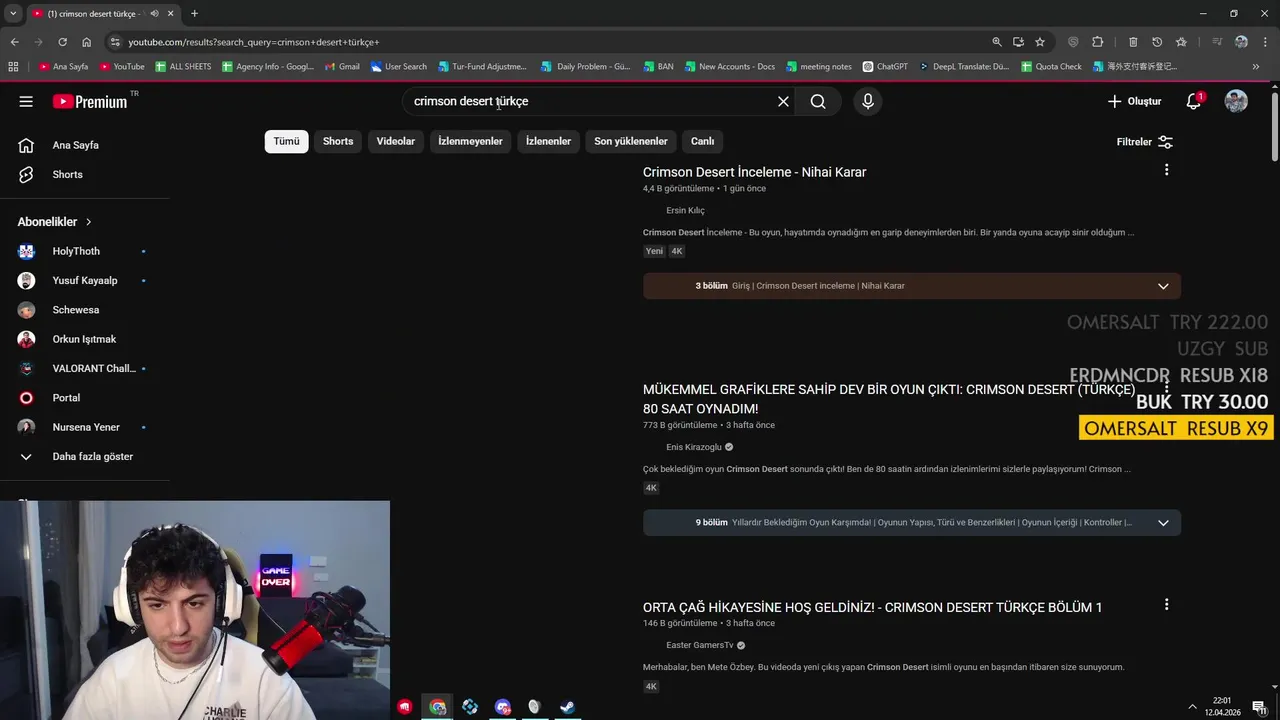Open the ALL SHEETS bookmark
Viewport: 1280px width, 720px height.
(x=183, y=67)
